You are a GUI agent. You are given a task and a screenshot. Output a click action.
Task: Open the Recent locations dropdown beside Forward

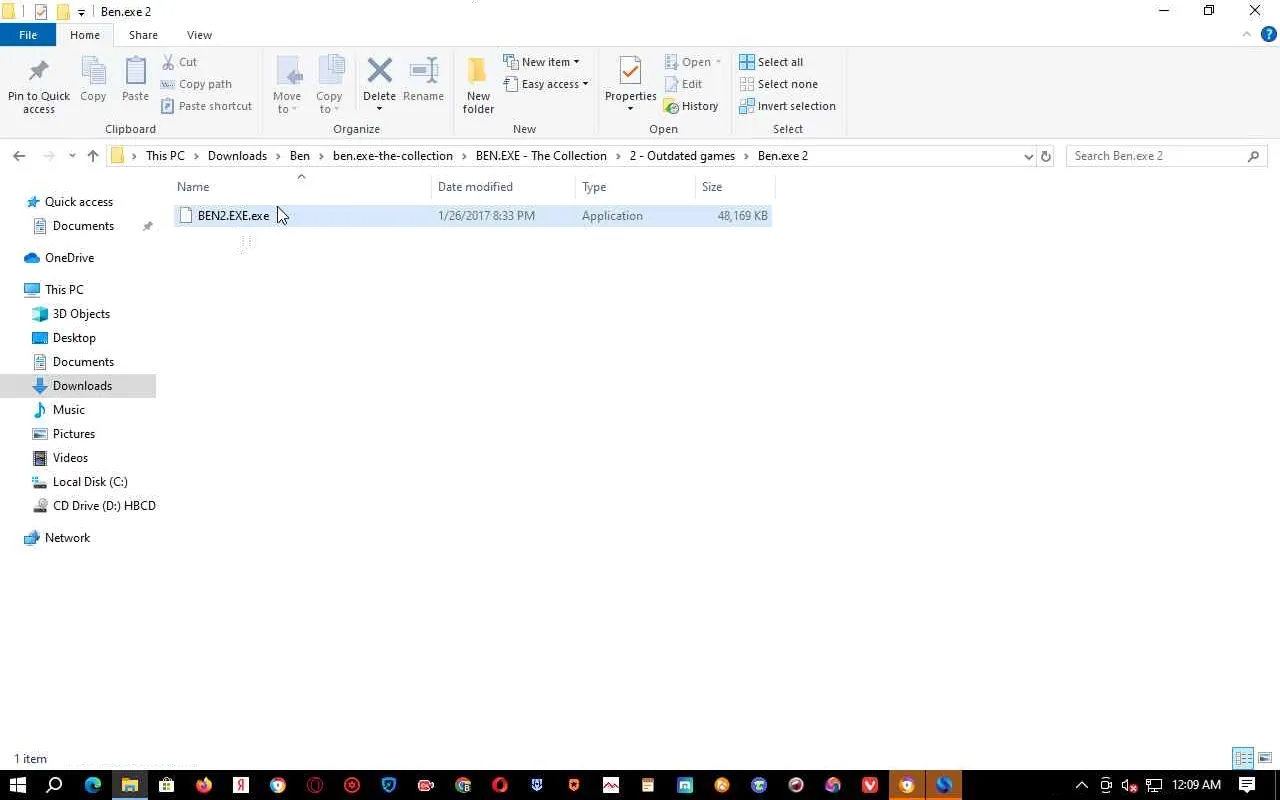(x=72, y=156)
